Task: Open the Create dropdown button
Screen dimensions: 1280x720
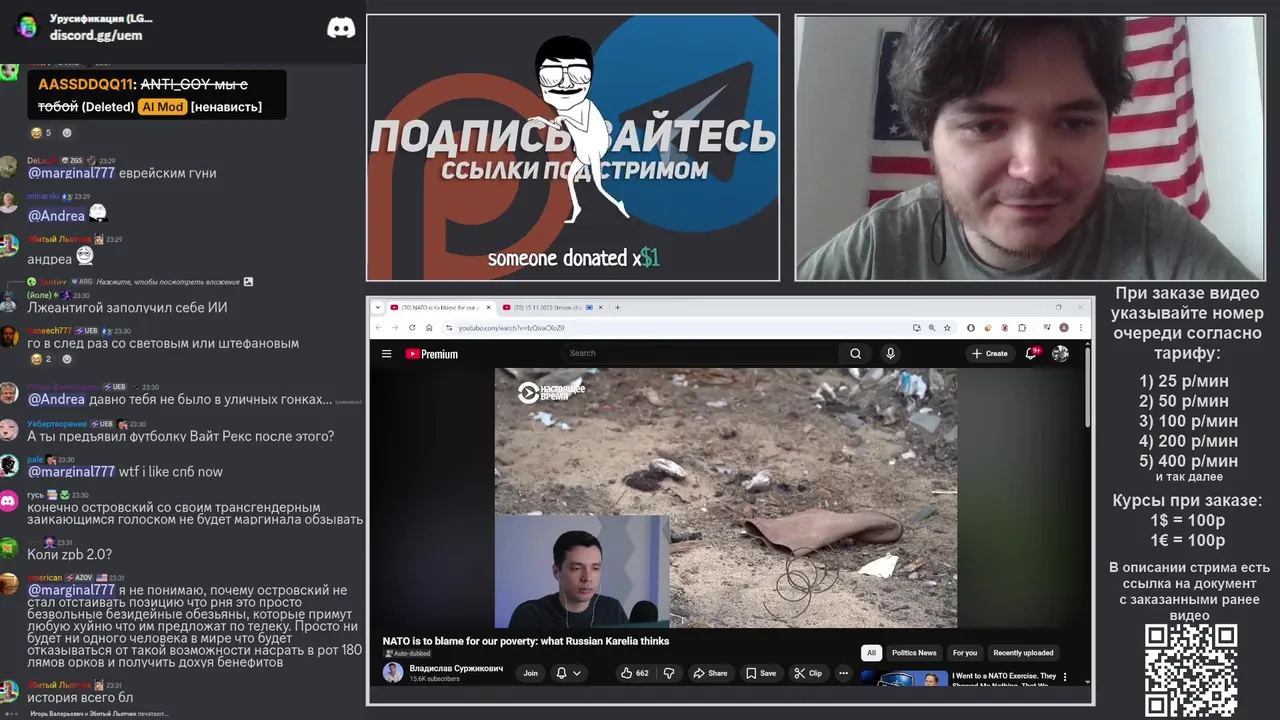Action: point(989,353)
